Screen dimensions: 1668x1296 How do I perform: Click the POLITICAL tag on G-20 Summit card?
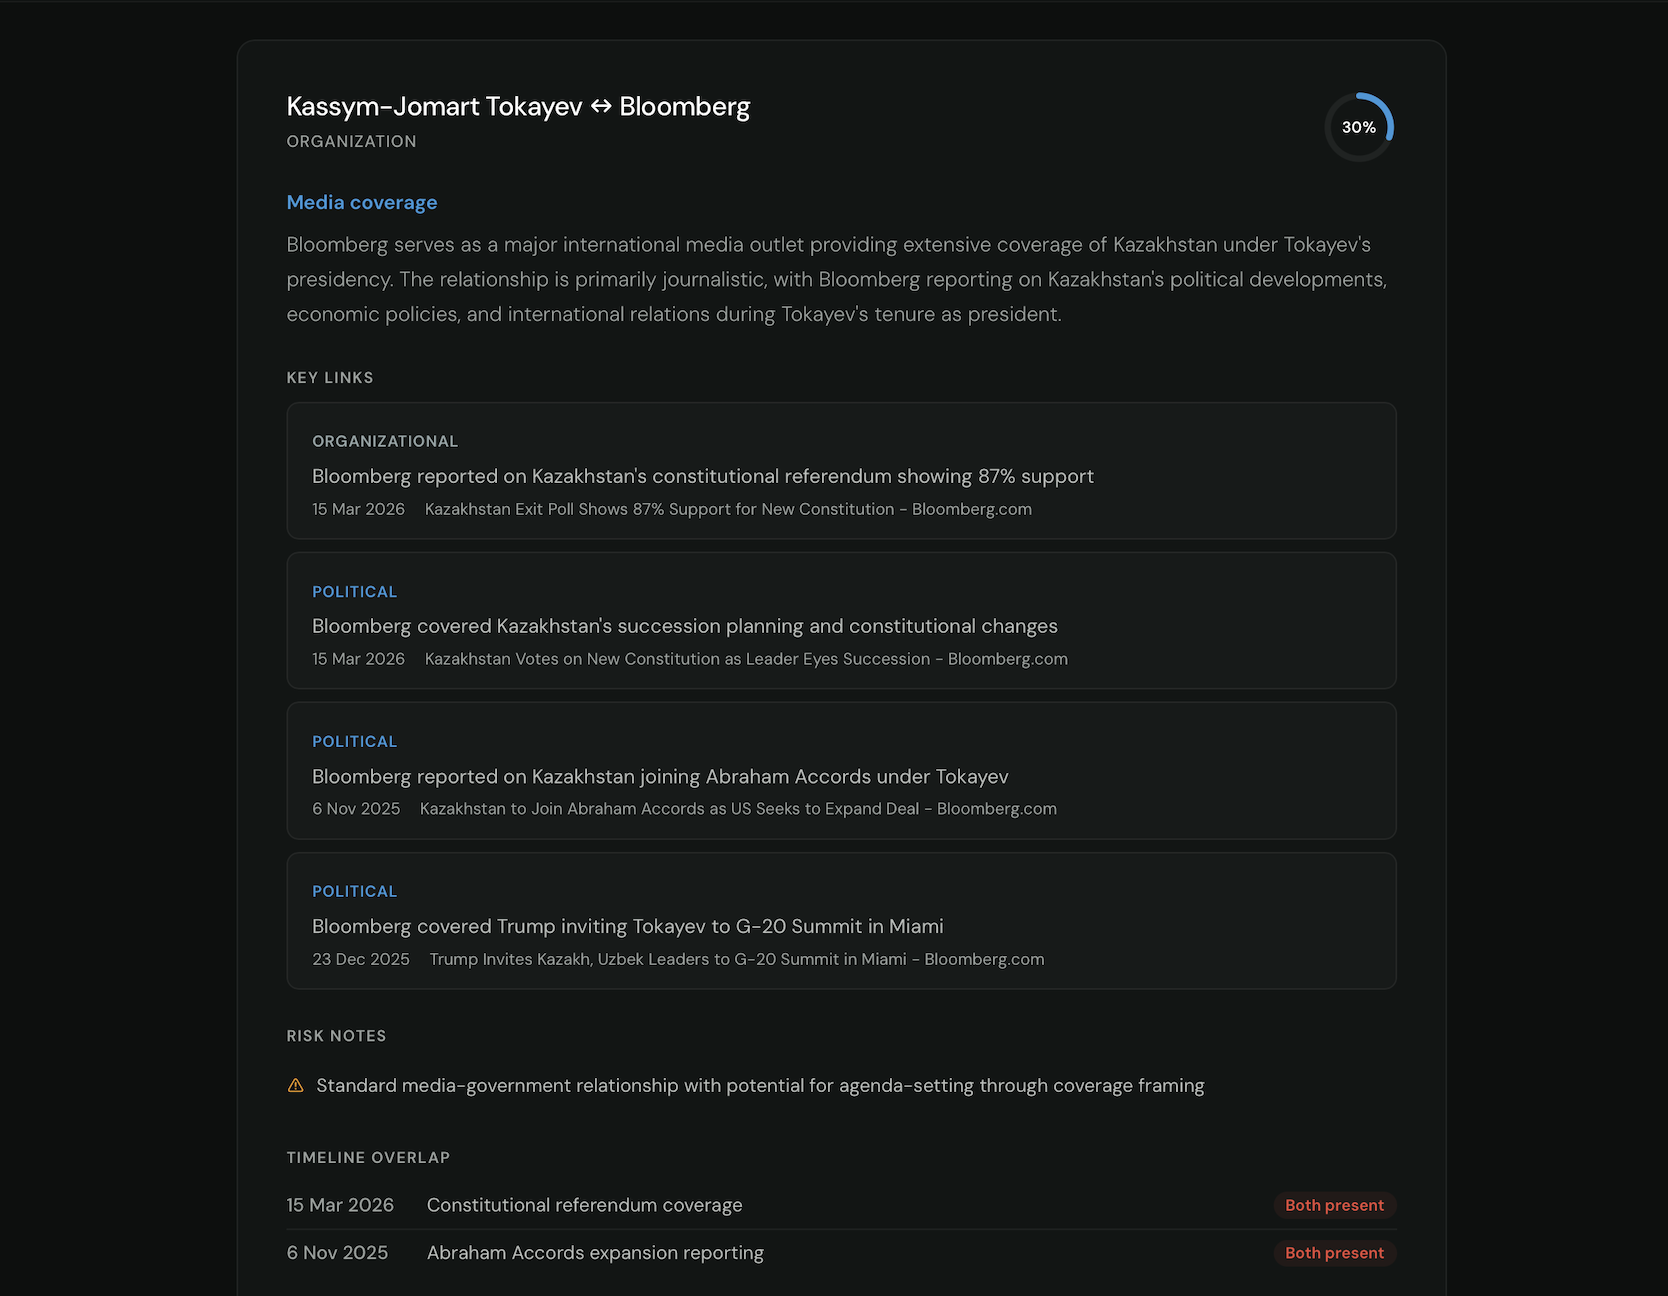coord(355,892)
